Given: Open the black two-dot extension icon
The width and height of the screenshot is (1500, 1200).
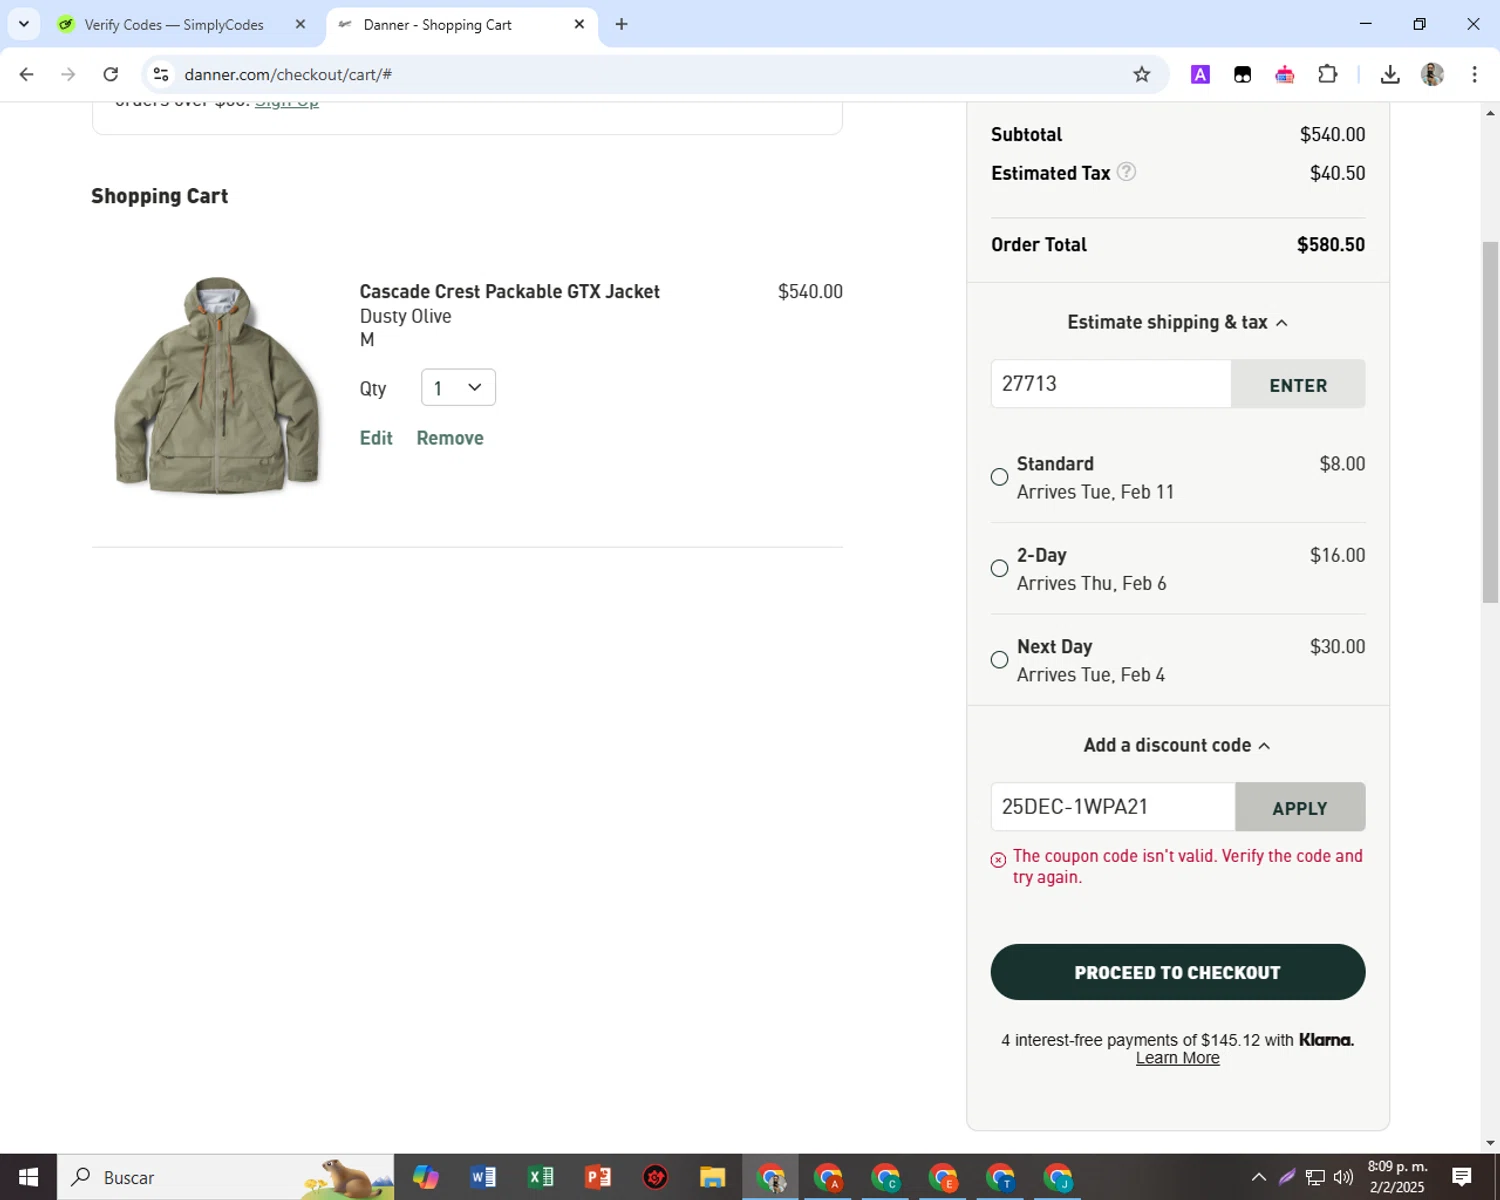Looking at the screenshot, I should (x=1242, y=74).
